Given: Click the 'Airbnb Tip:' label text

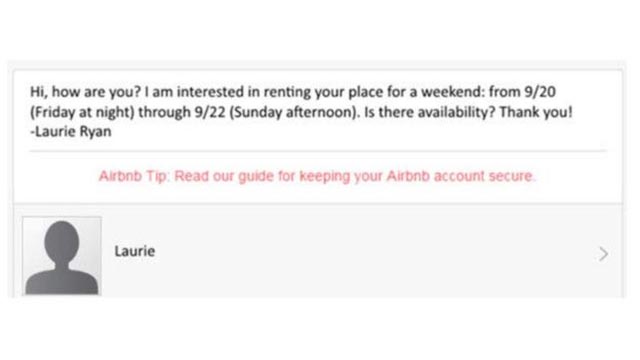Looking at the screenshot, I should click(134, 176).
